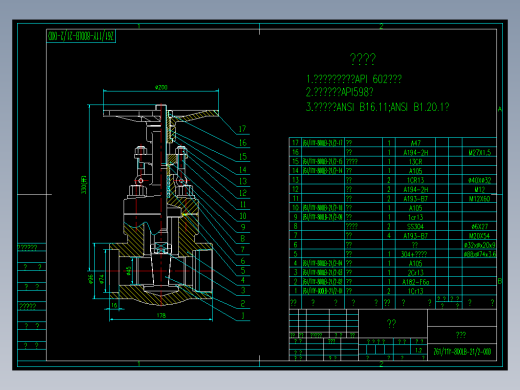Select the "M12" specification in row 12
This screenshot has width=520, height=390.
click(x=480, y=189)
